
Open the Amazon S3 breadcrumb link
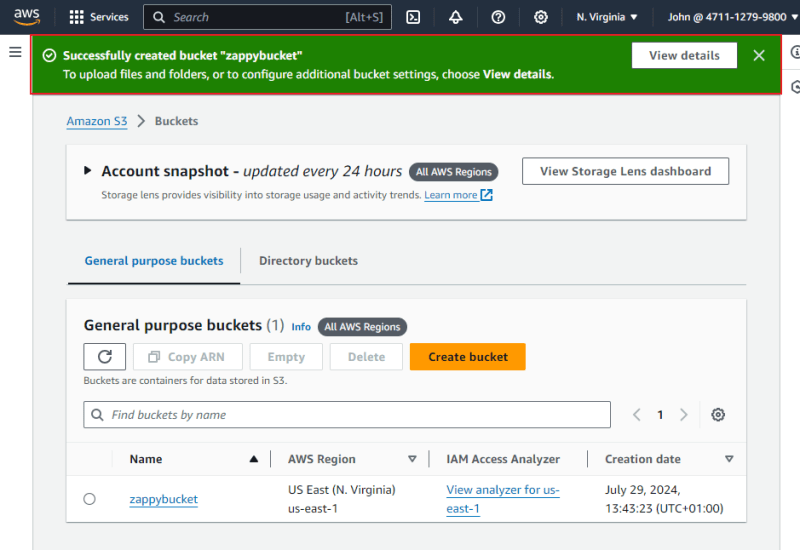click(97, 121)
